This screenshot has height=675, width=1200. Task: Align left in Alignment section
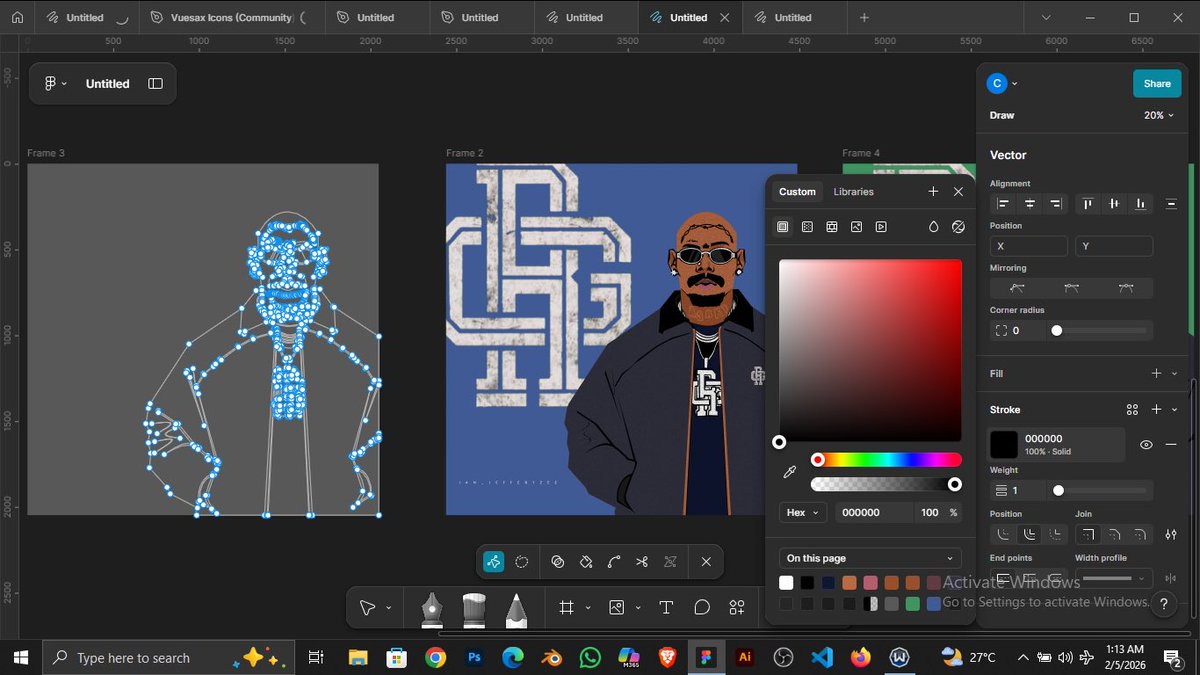(1003, 203)
